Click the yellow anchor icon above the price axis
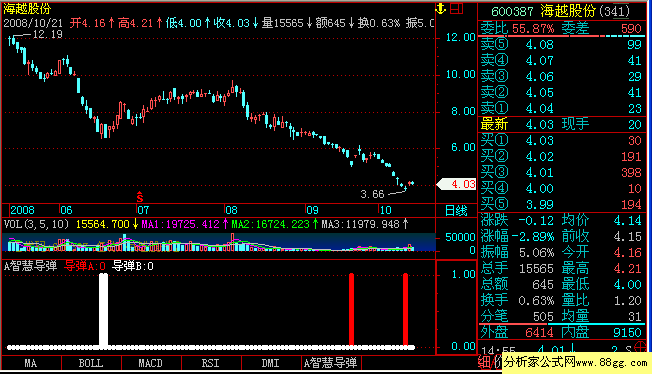 point(441,8)
